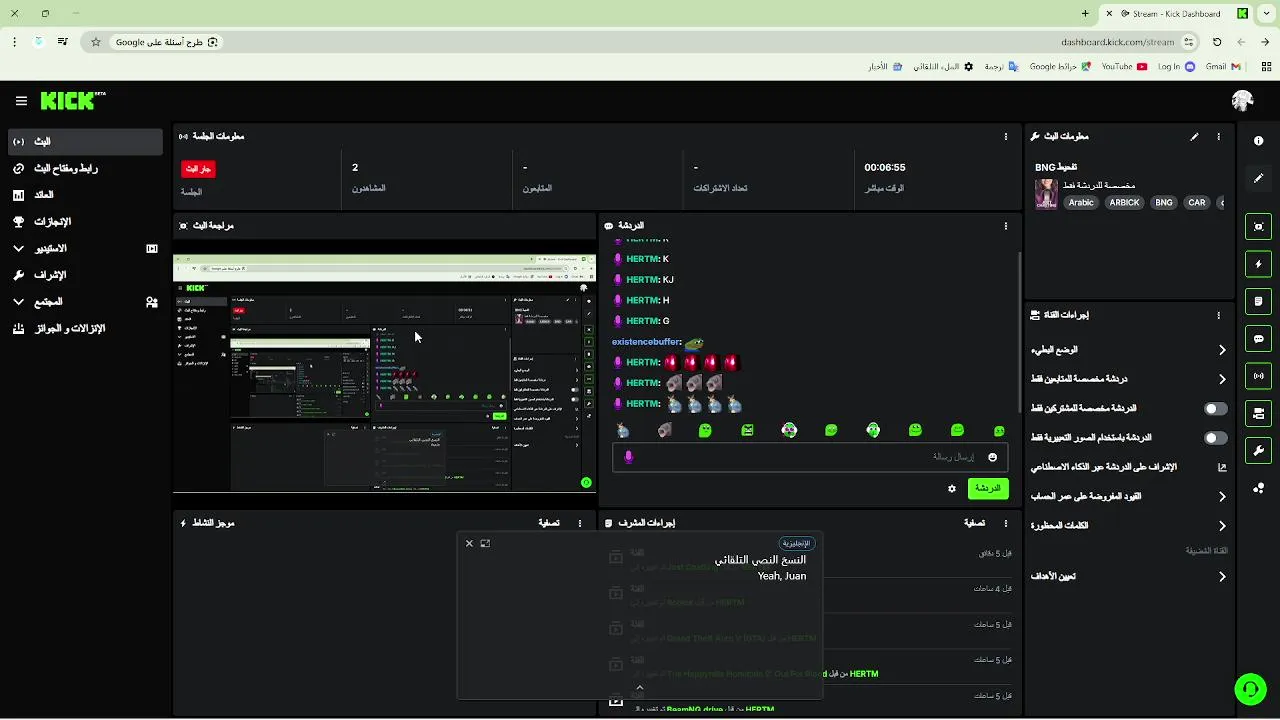Image resolution: width=1280 pixels, height=720 pixels.
Task: Open chat settings gear icon
Action: [952, 488]
